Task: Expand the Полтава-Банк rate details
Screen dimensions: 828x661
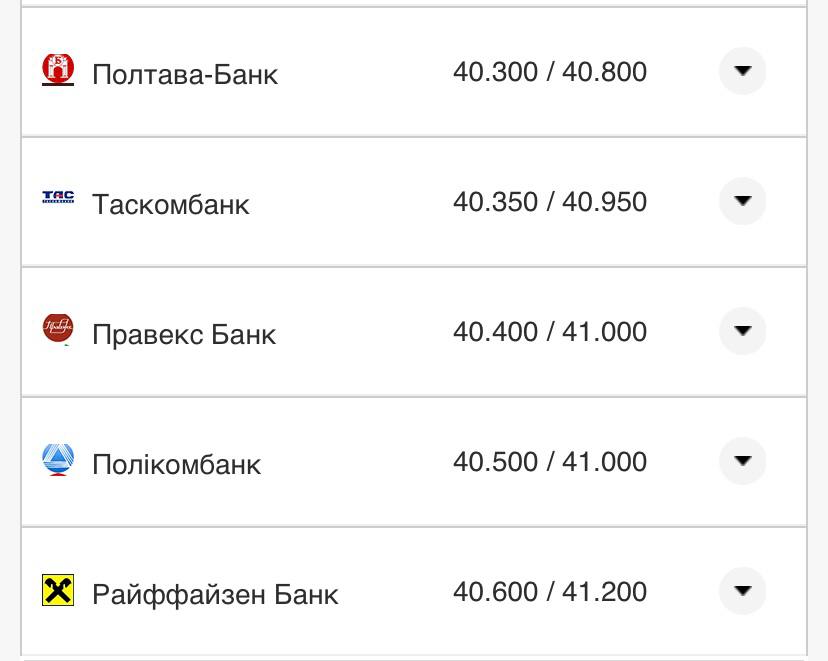Action: pyautogui.click(x=742, y=72)
